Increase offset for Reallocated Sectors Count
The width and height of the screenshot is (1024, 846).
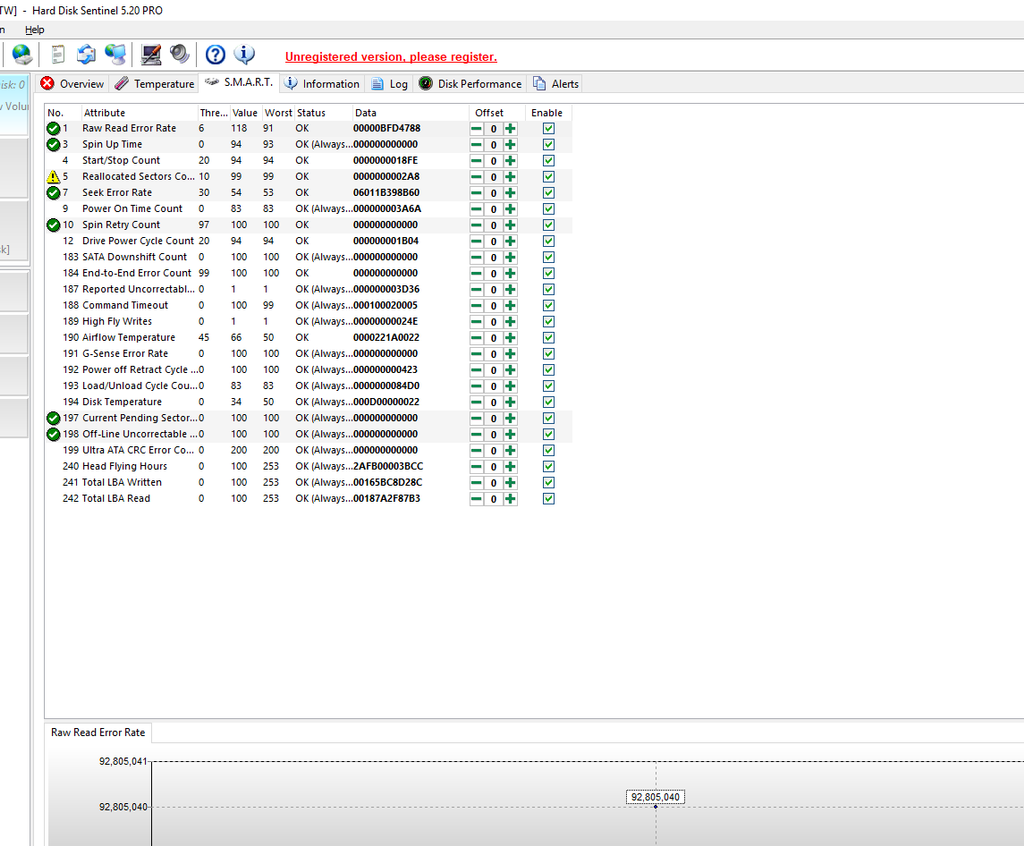510,177
